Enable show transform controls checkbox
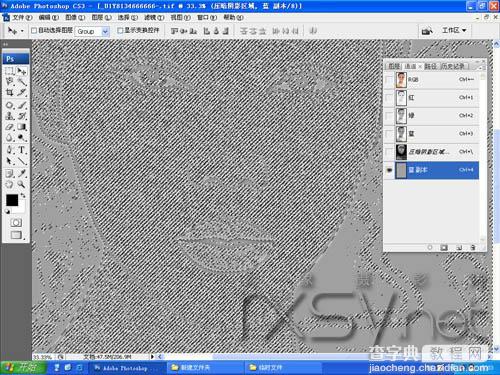The height and width of the screenshot is (375, 500). (x=120, y=31)
